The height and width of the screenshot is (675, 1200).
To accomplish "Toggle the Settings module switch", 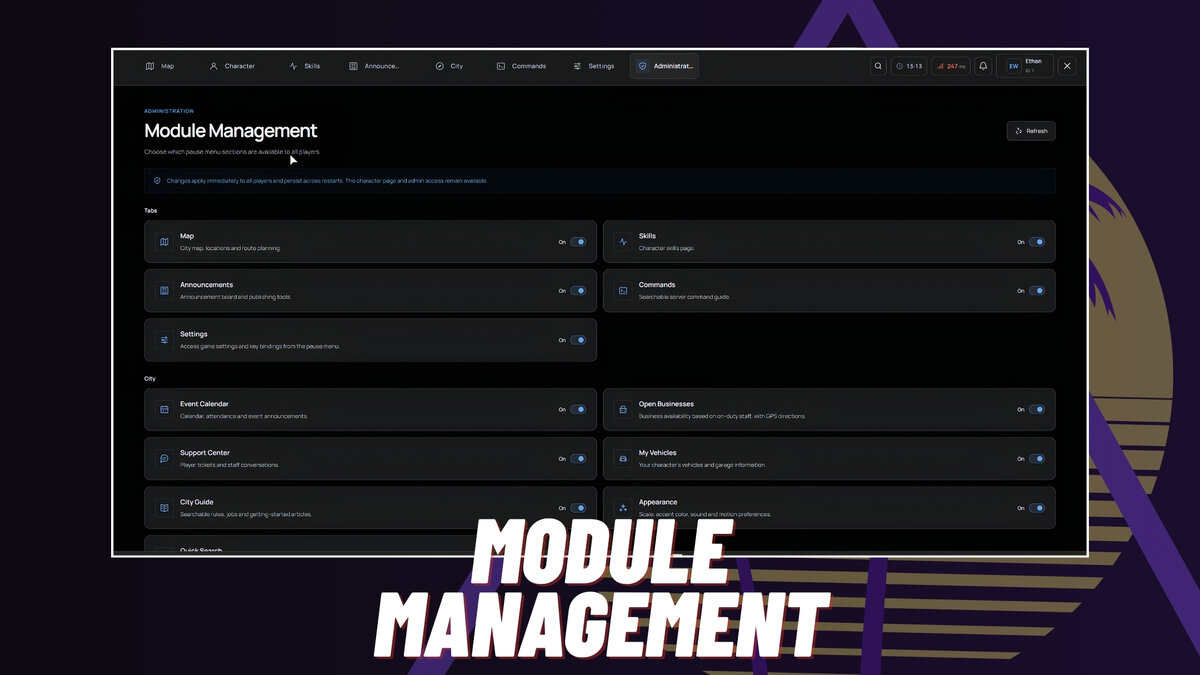I will click(578, 340).
